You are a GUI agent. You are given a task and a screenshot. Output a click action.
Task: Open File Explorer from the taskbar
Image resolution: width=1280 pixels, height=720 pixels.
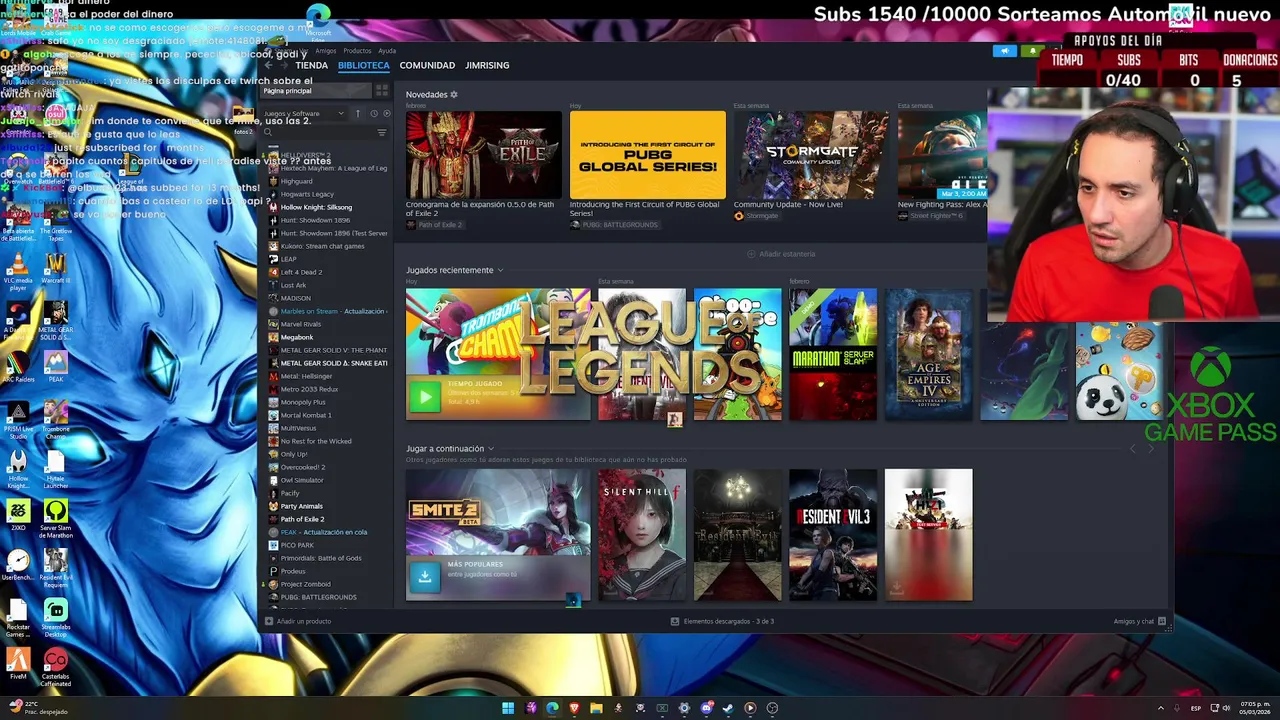pos(596,708)
